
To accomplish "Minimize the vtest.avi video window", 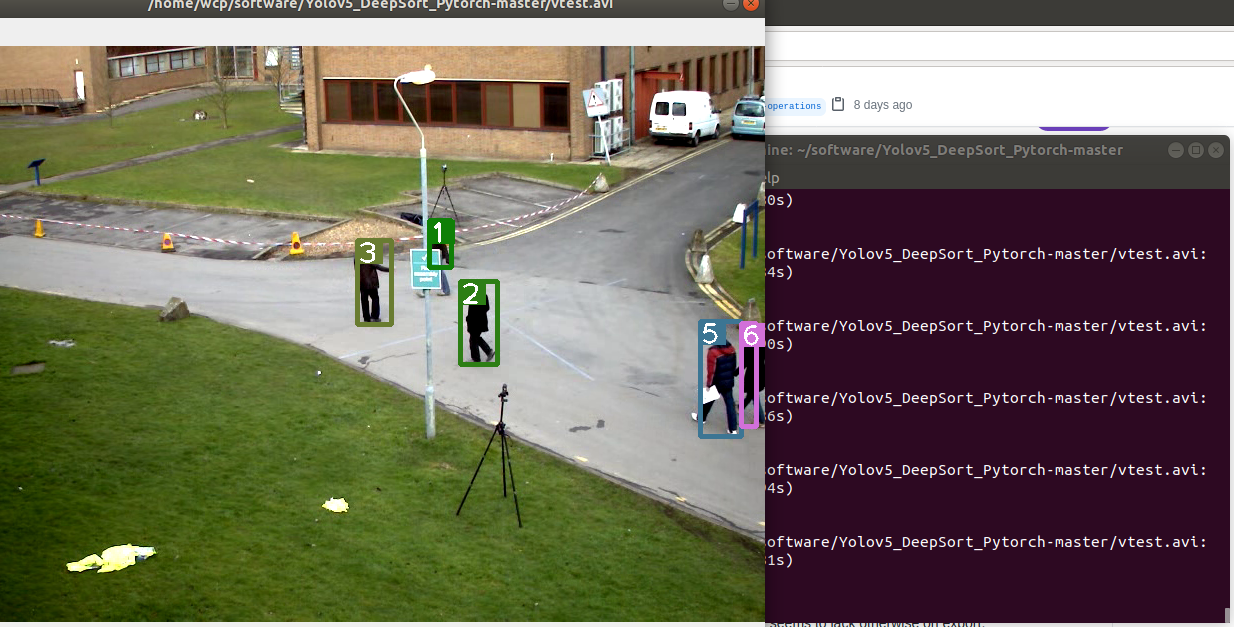I will click(729, 6).
